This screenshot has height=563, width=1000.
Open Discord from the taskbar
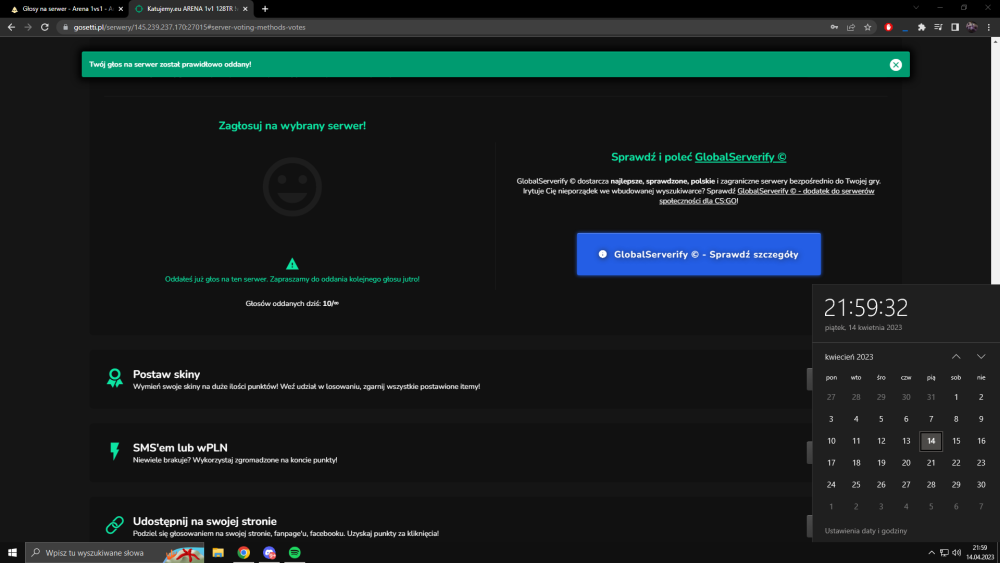(269, 553)
